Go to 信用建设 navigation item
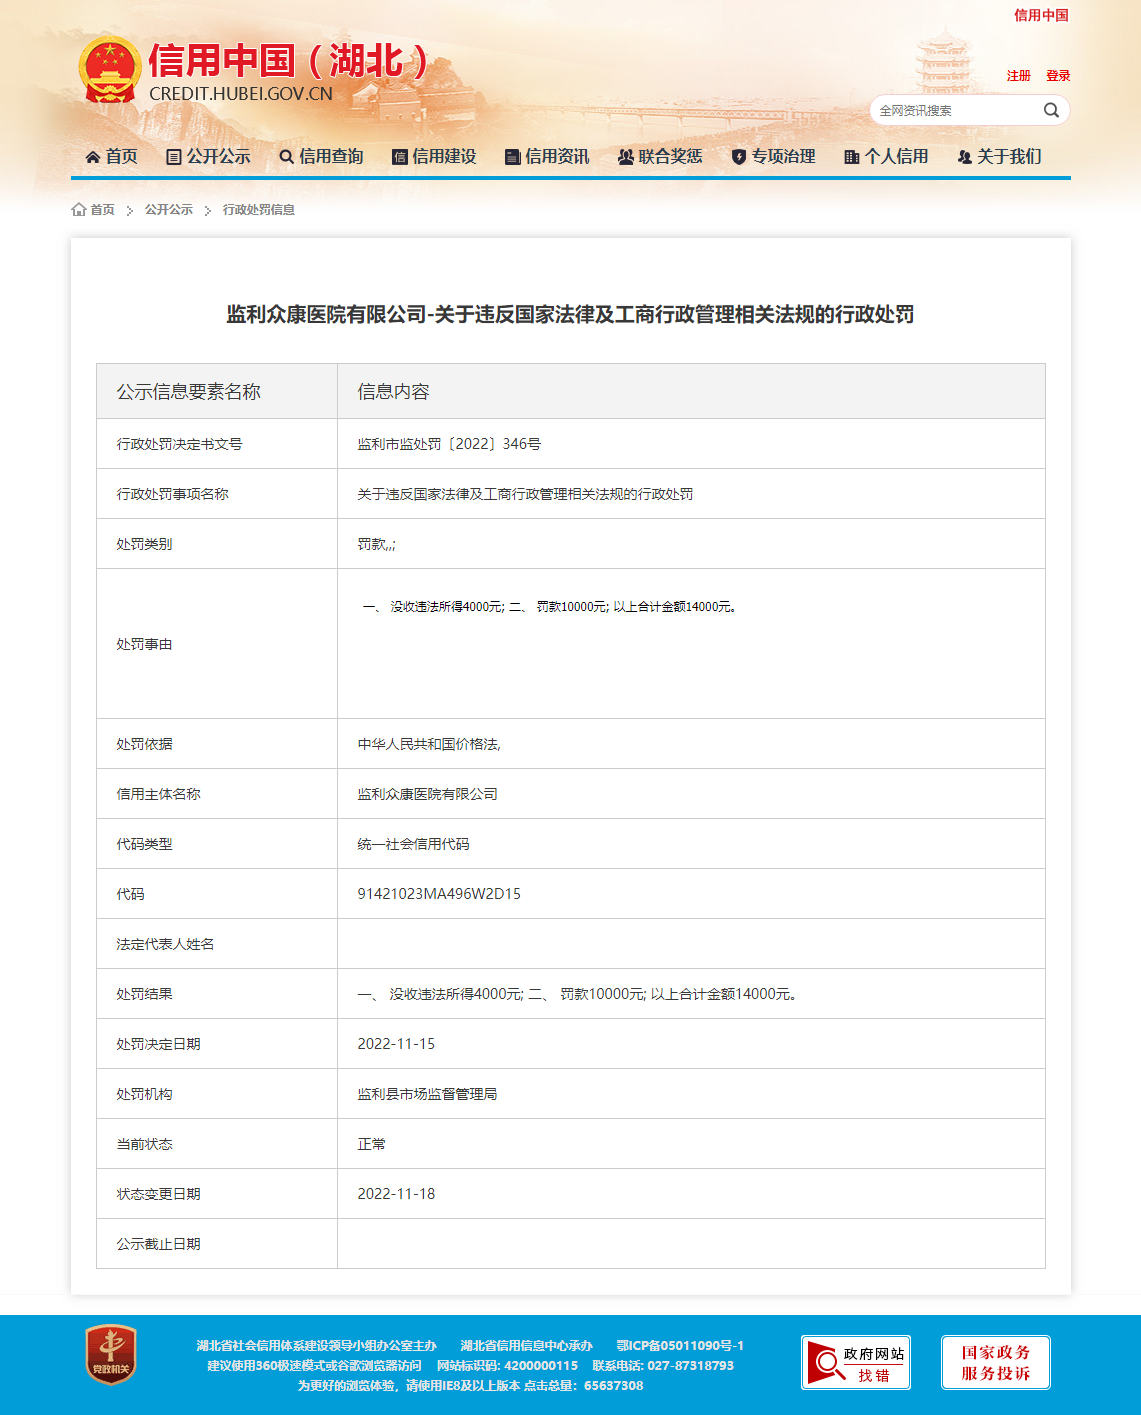 tap(435, 156)
